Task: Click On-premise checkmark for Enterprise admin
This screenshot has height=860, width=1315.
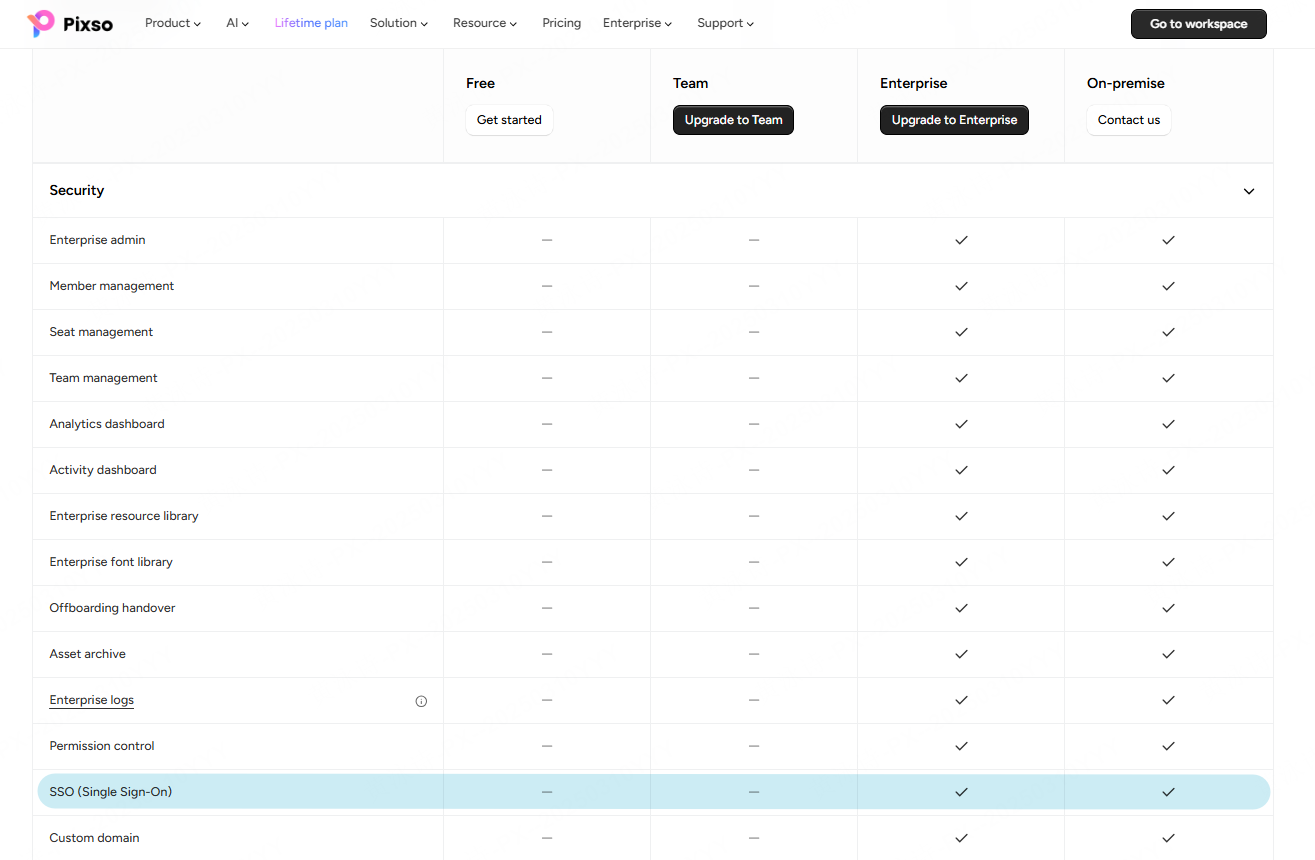Action: [1168, 240]
